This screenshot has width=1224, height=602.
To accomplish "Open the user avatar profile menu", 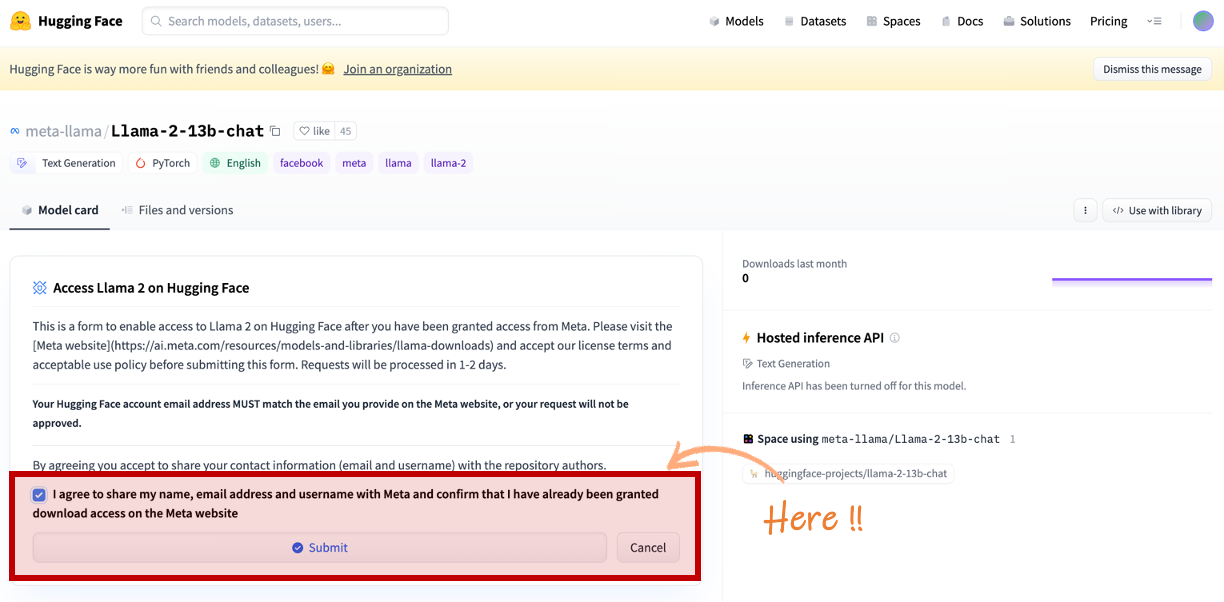I will 1203,21.
